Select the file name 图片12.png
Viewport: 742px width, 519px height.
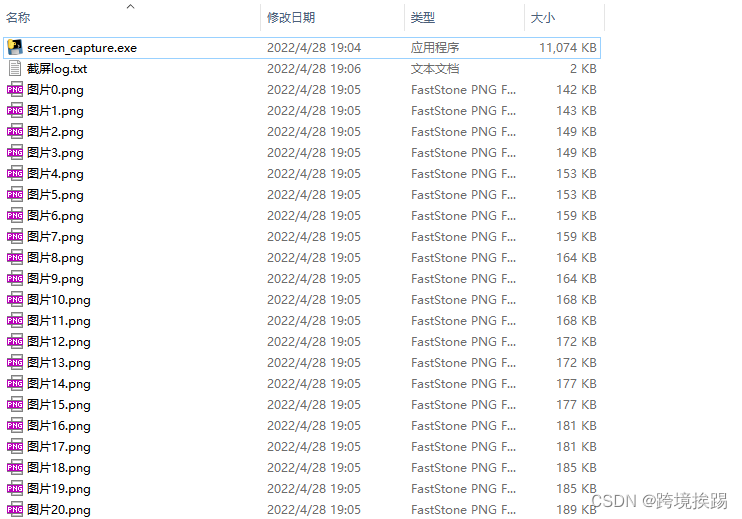(59, 342)
